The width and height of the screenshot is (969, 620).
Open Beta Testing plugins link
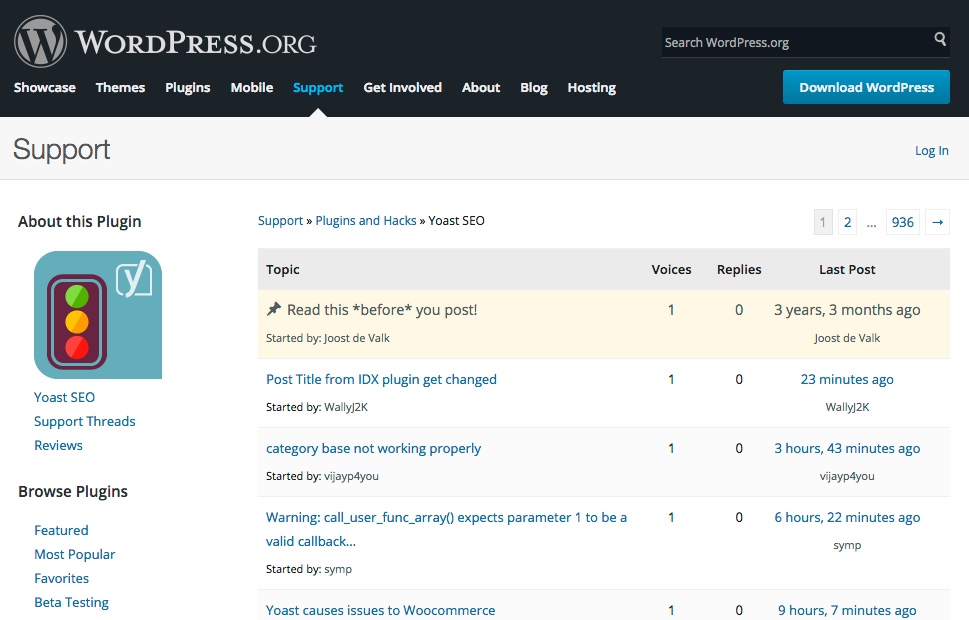pos(71,603)
